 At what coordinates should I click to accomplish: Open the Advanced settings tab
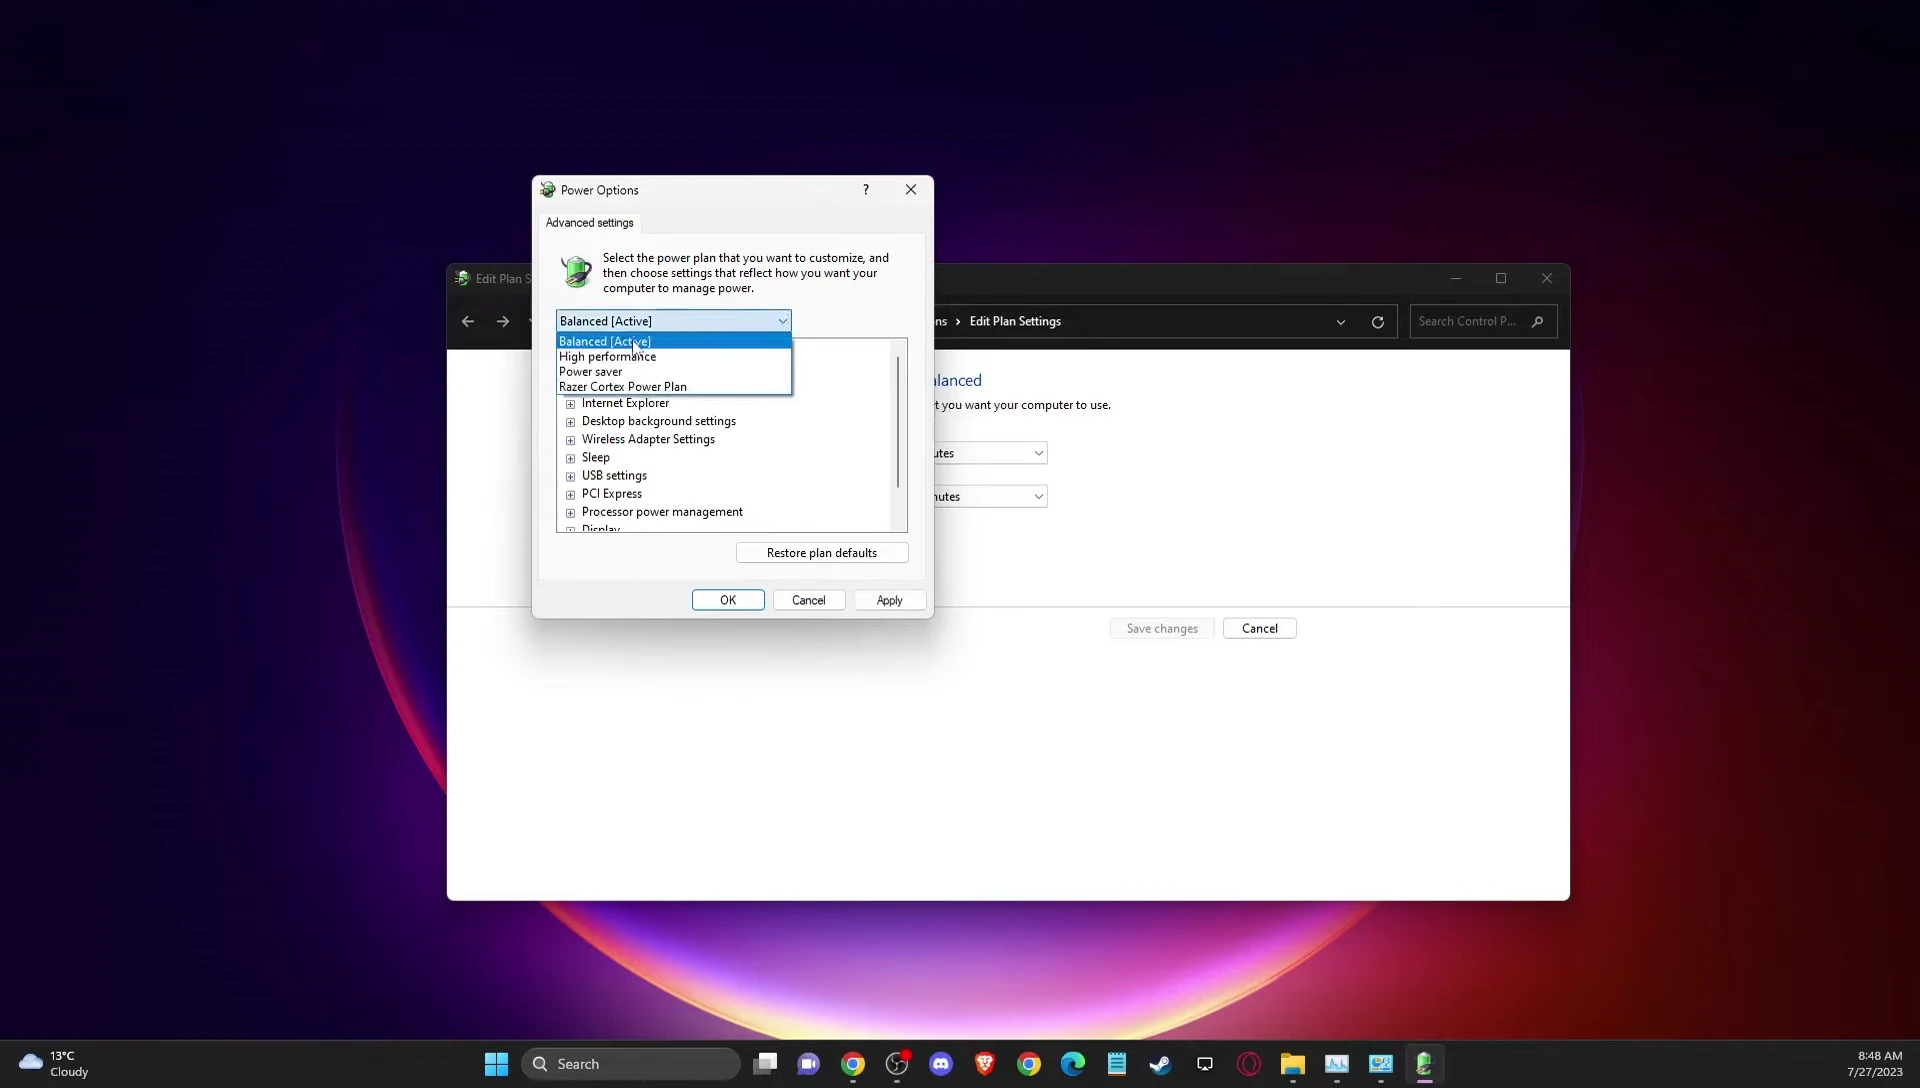589,223
